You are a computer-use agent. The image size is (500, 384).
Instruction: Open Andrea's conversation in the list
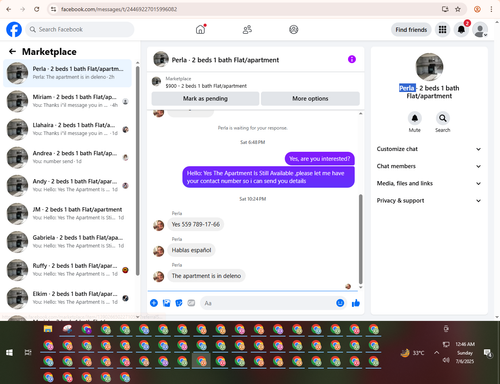pyautogui.click(x=67, y=157)
